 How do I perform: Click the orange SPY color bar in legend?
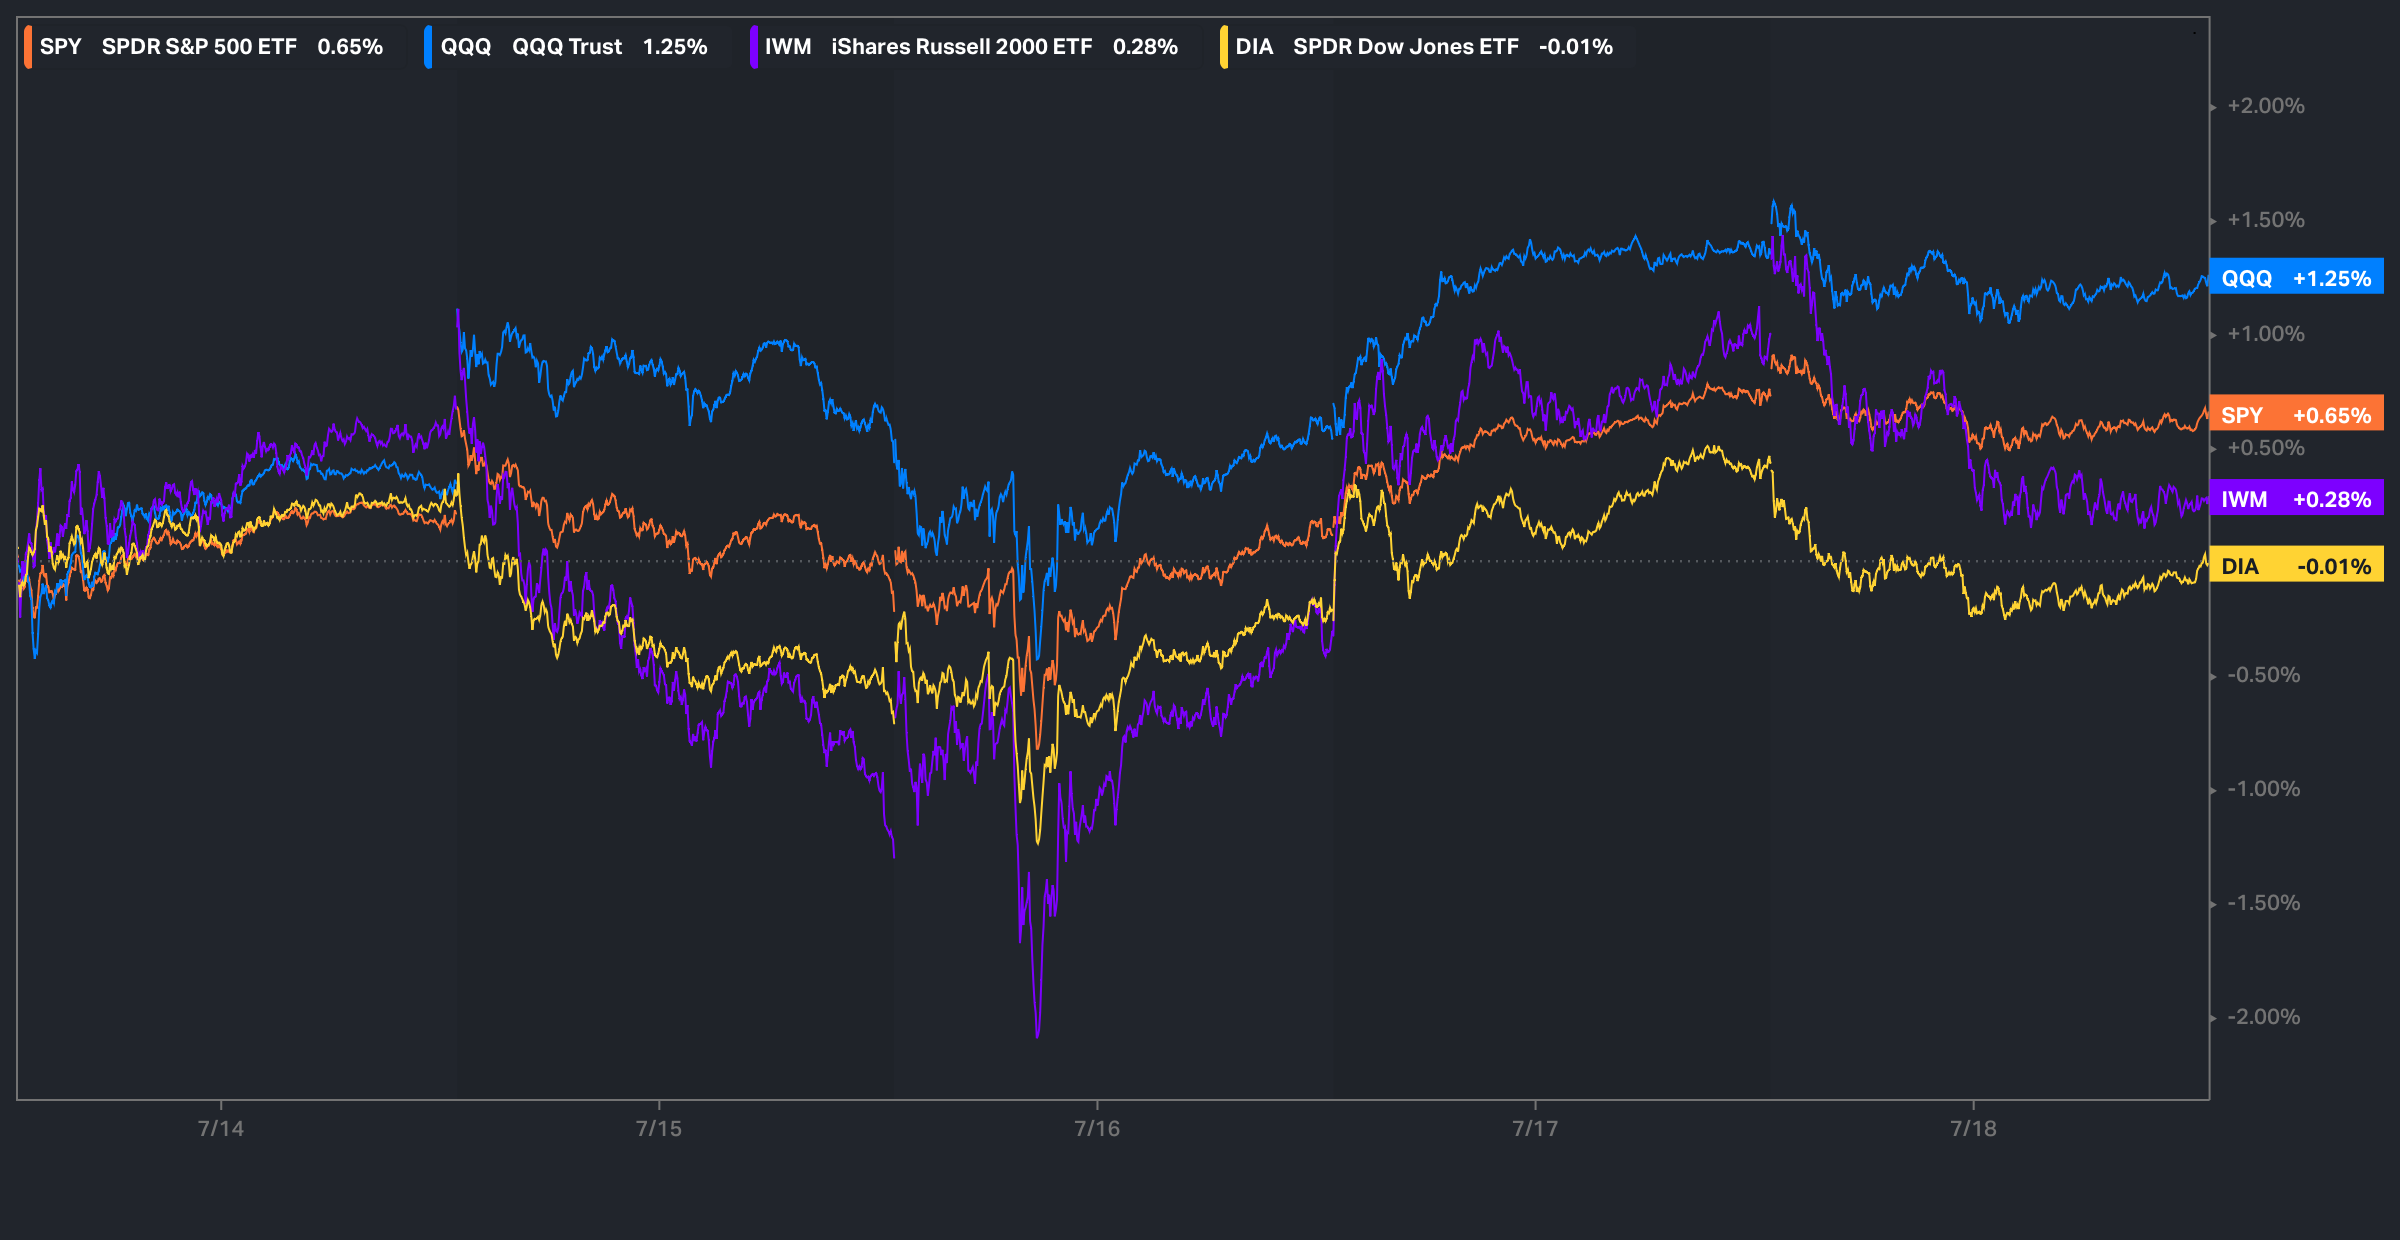[28, 47]
